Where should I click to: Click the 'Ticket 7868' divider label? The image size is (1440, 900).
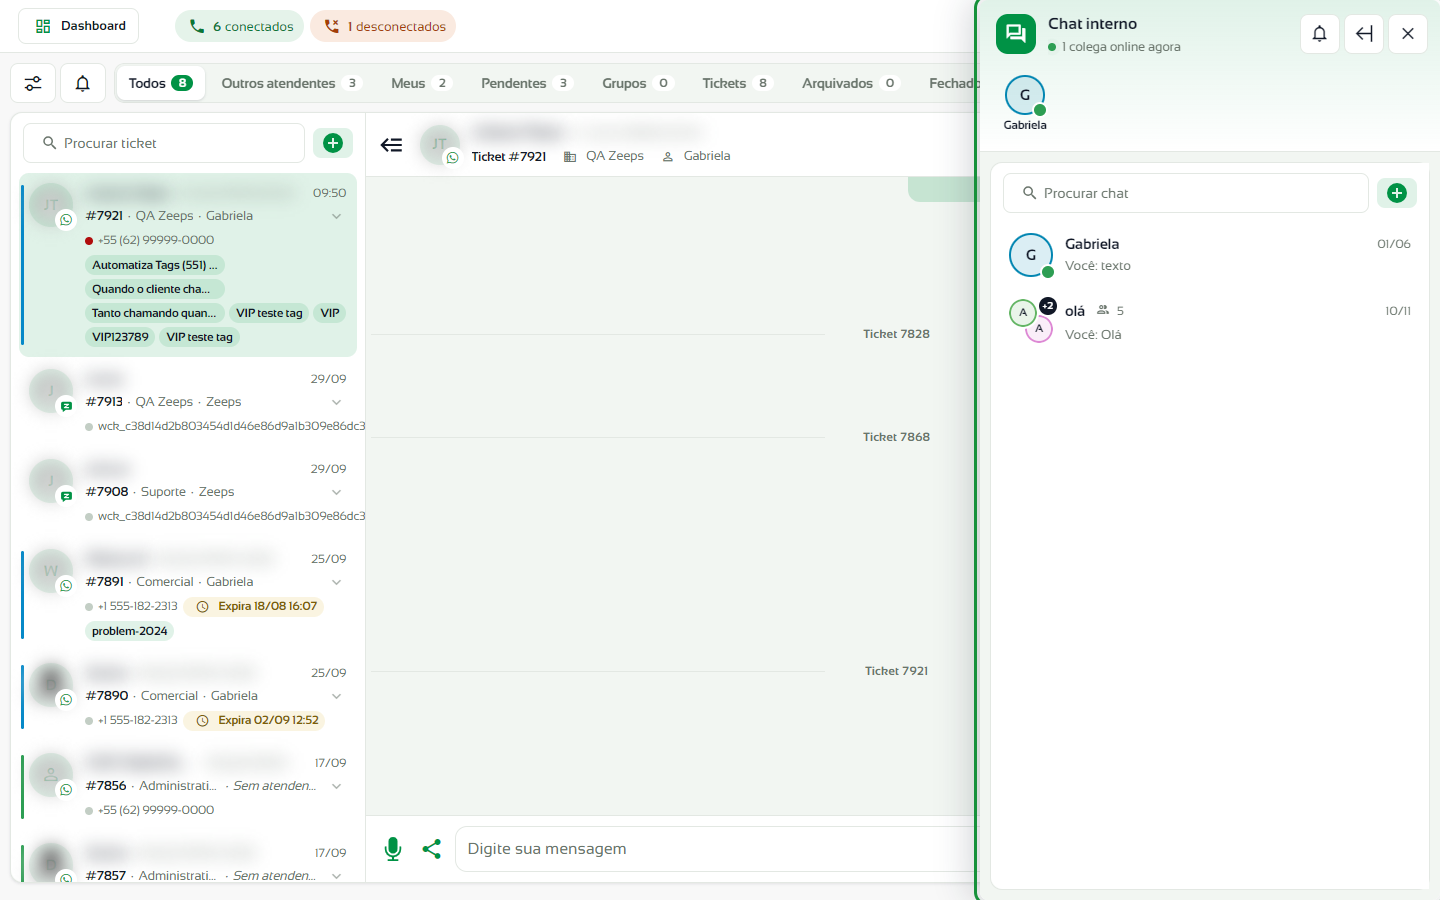click(x=896, y=437)
